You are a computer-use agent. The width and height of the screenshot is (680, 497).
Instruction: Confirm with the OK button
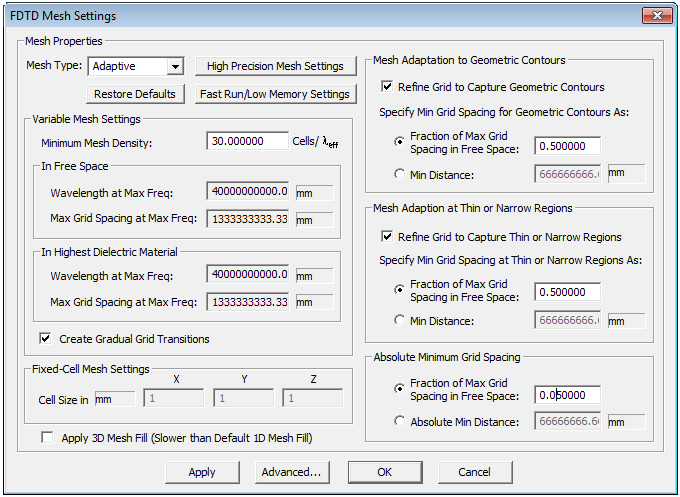384,472
